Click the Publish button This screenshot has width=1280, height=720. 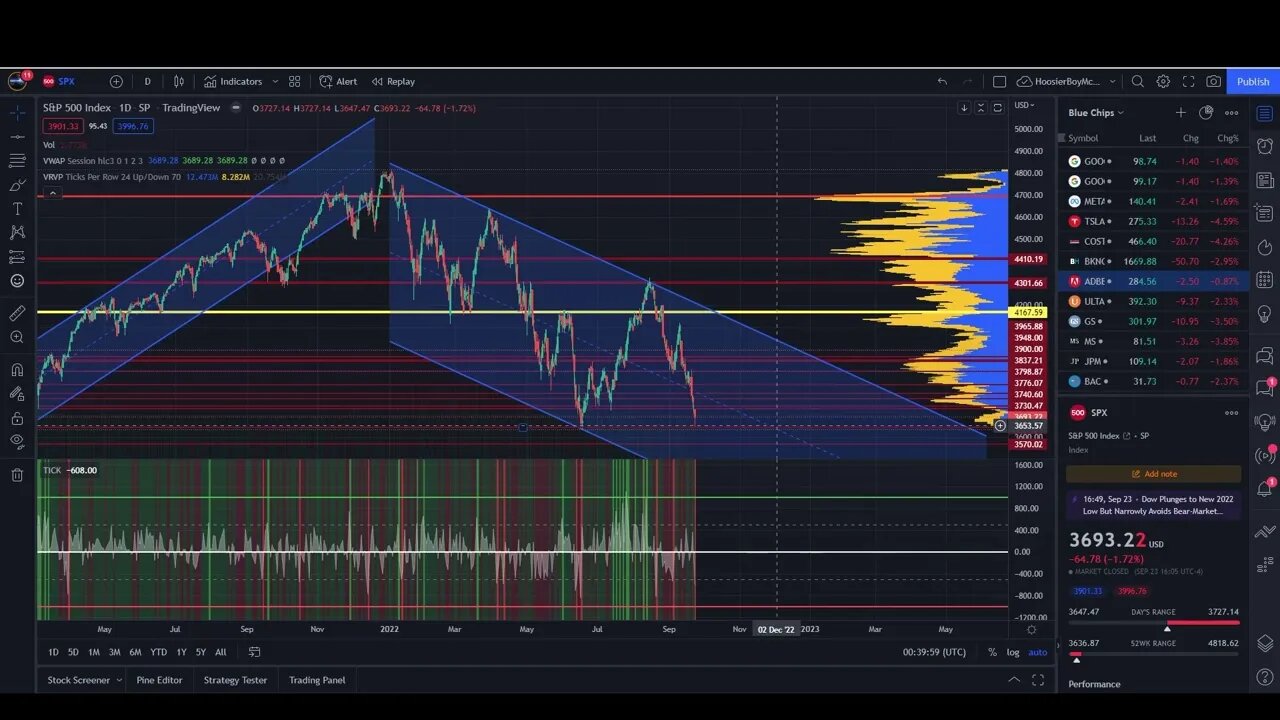(x=1252, y=81)
